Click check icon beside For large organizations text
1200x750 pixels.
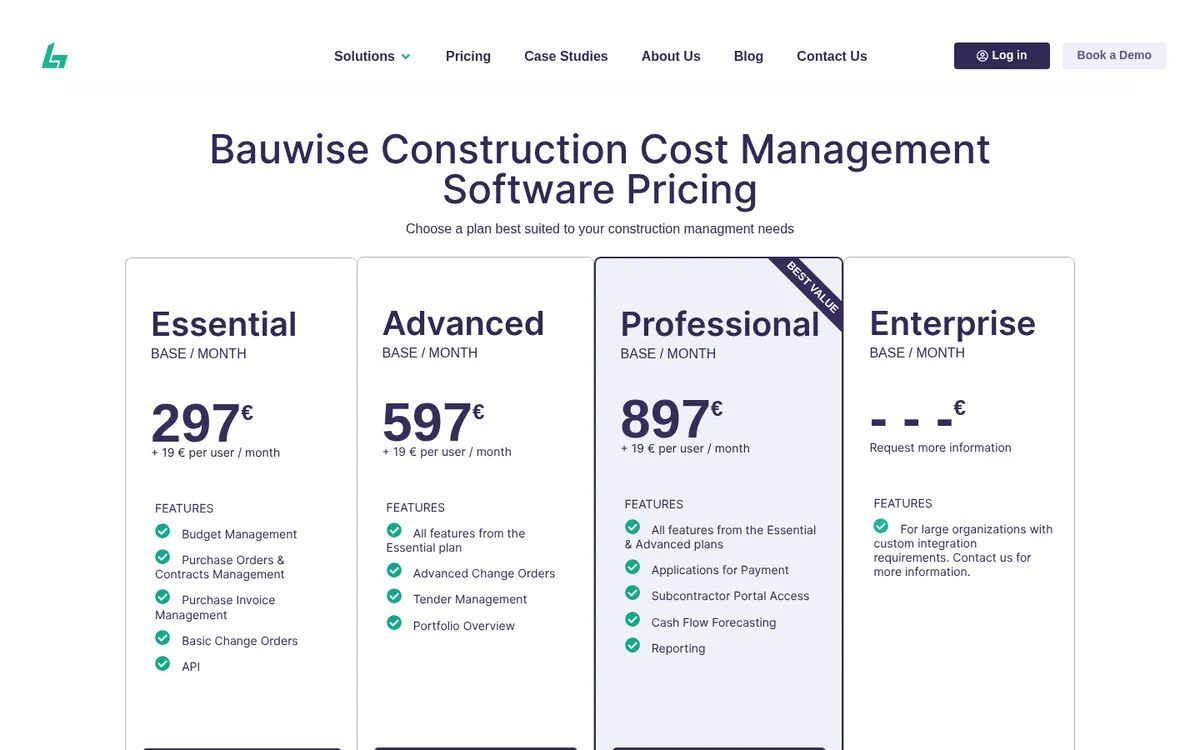(x=881, y=526)
